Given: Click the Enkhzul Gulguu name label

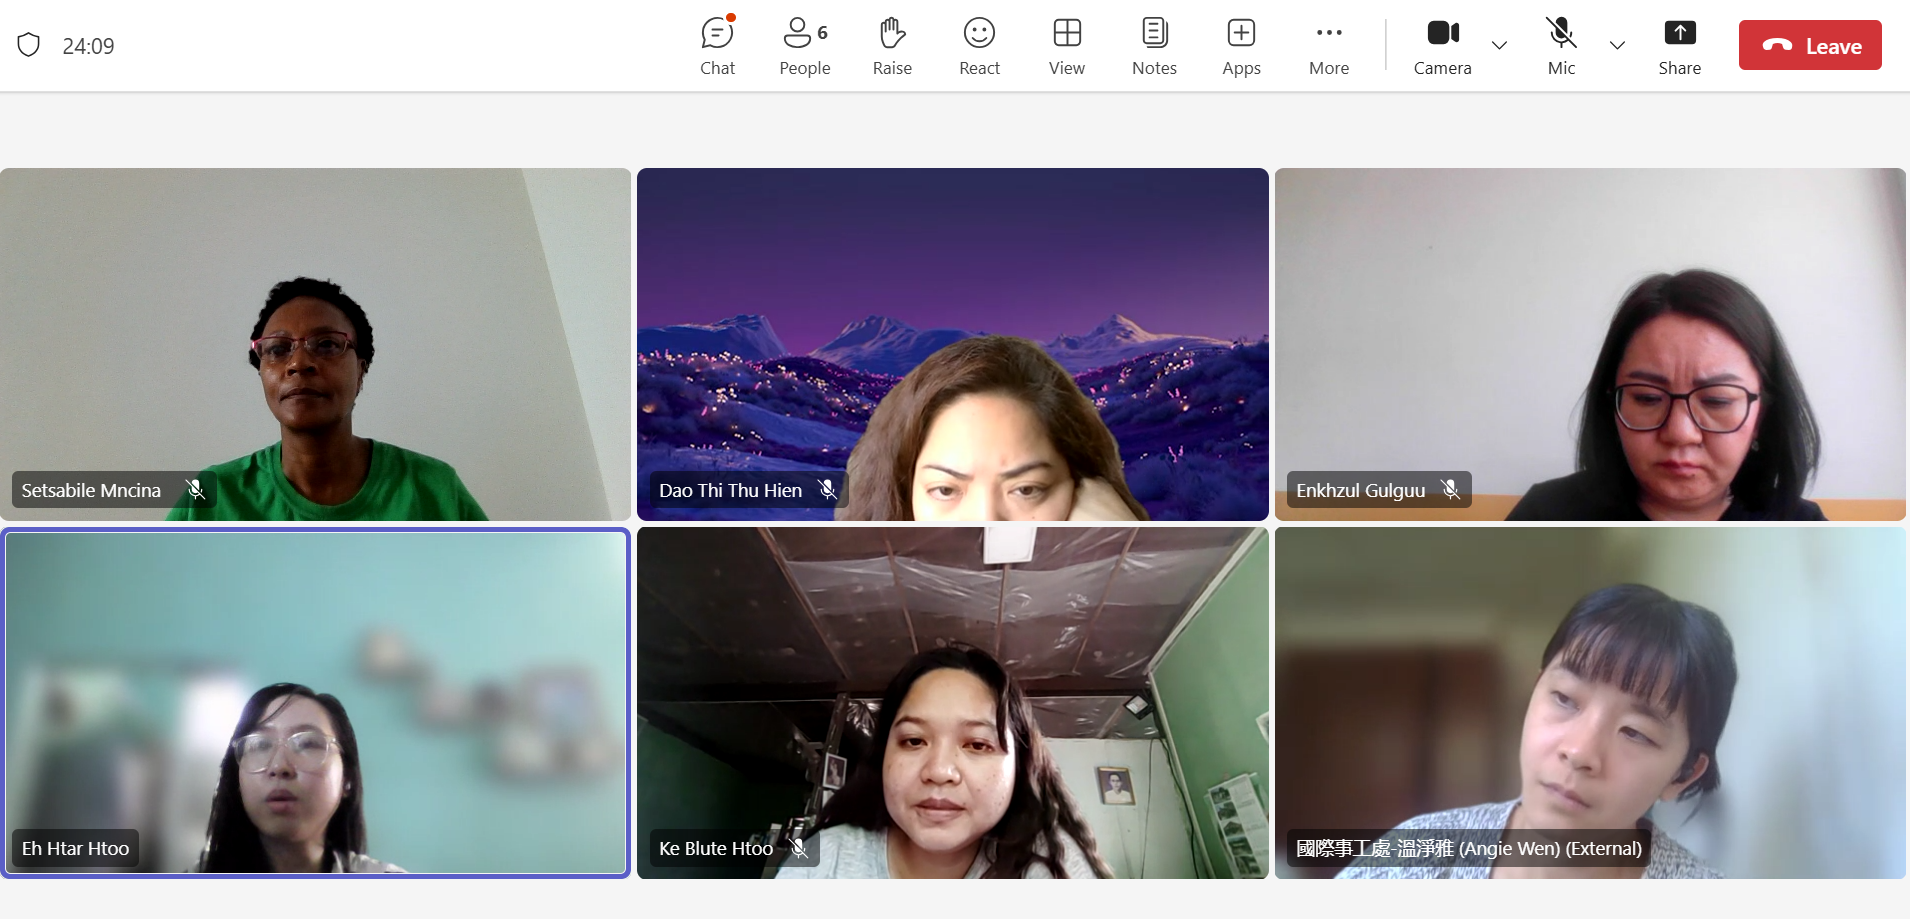Looking at the screenshot, I should coord(1360,490).
